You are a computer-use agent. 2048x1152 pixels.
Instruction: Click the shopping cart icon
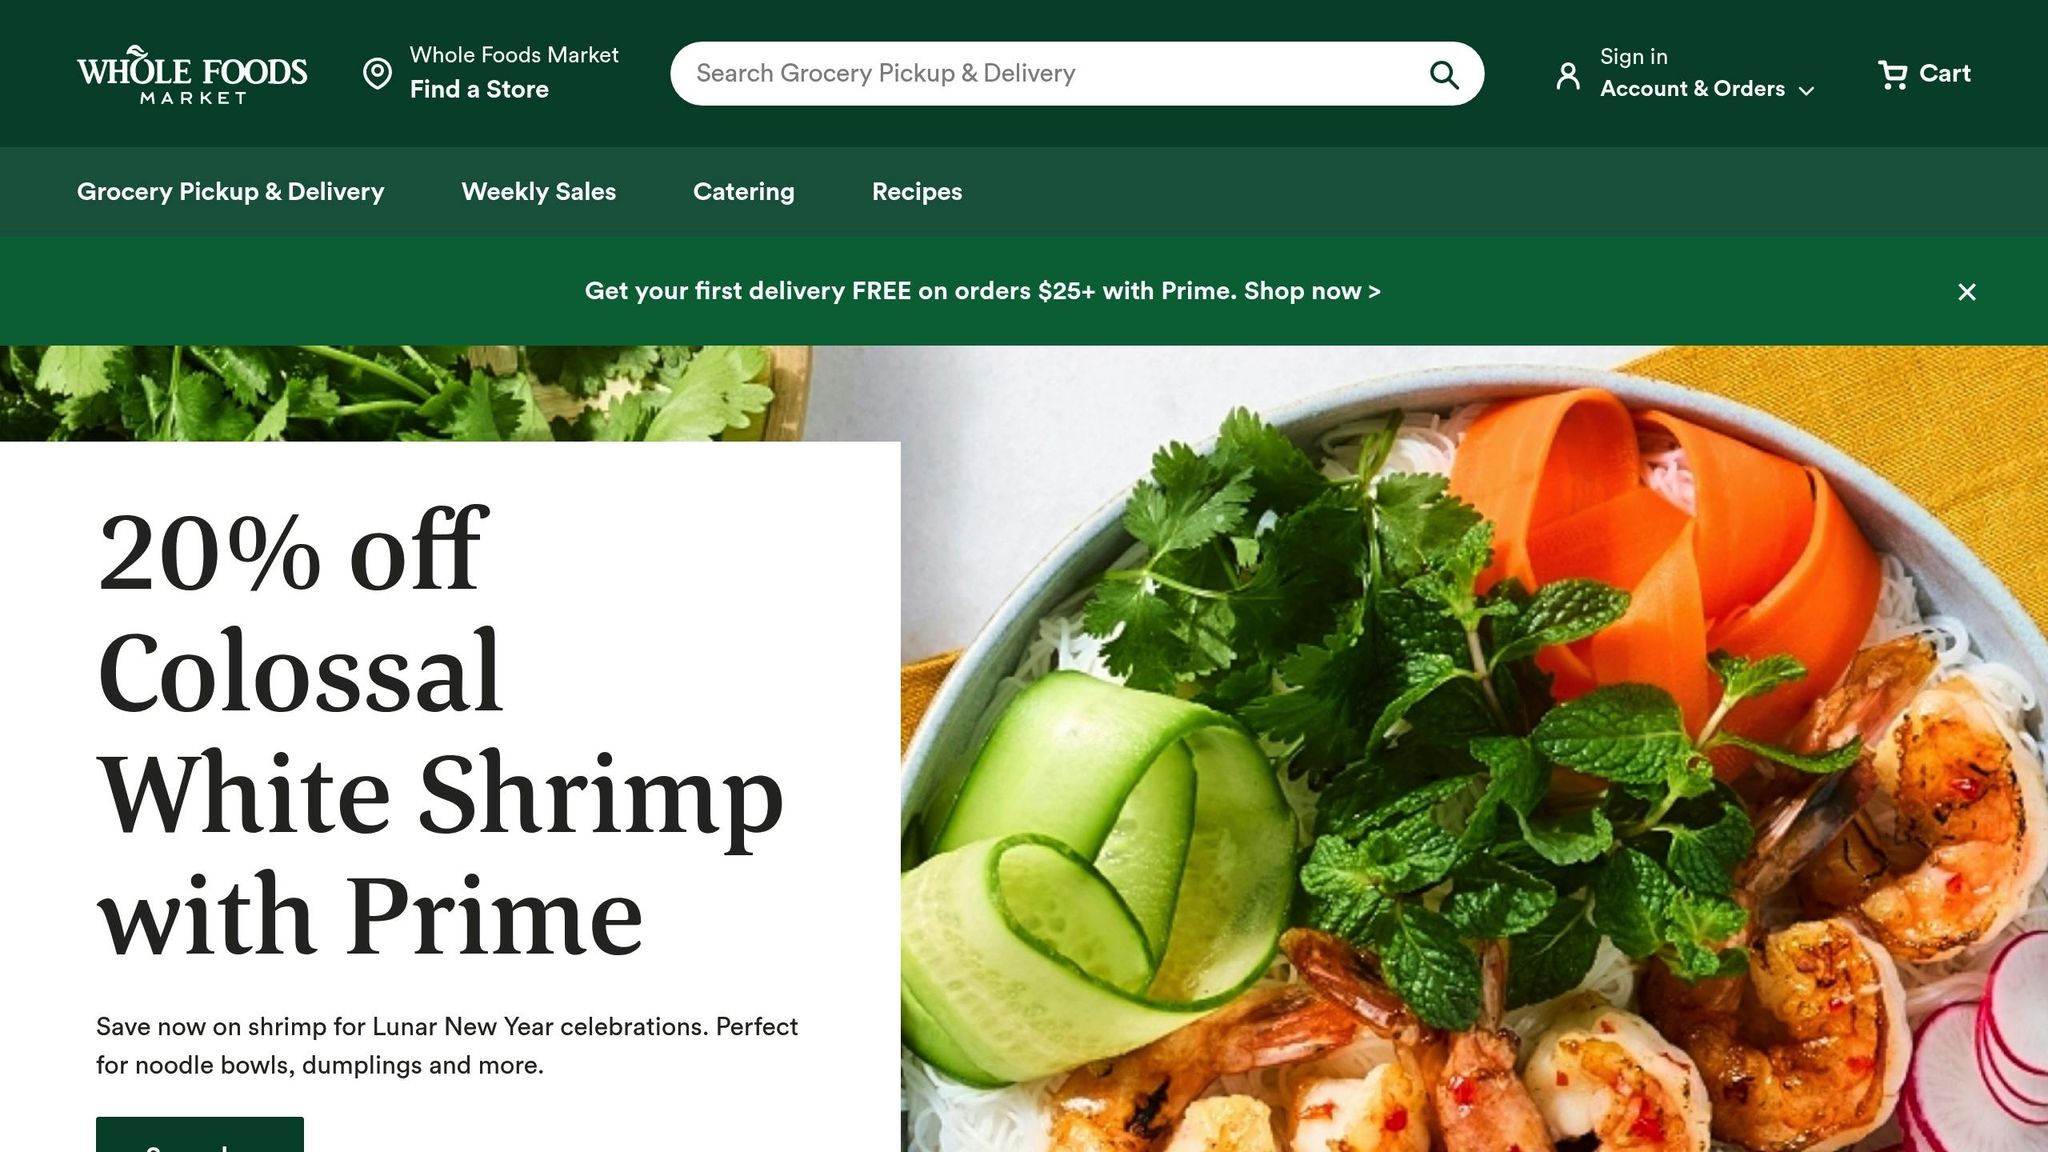coord(1892,74)
